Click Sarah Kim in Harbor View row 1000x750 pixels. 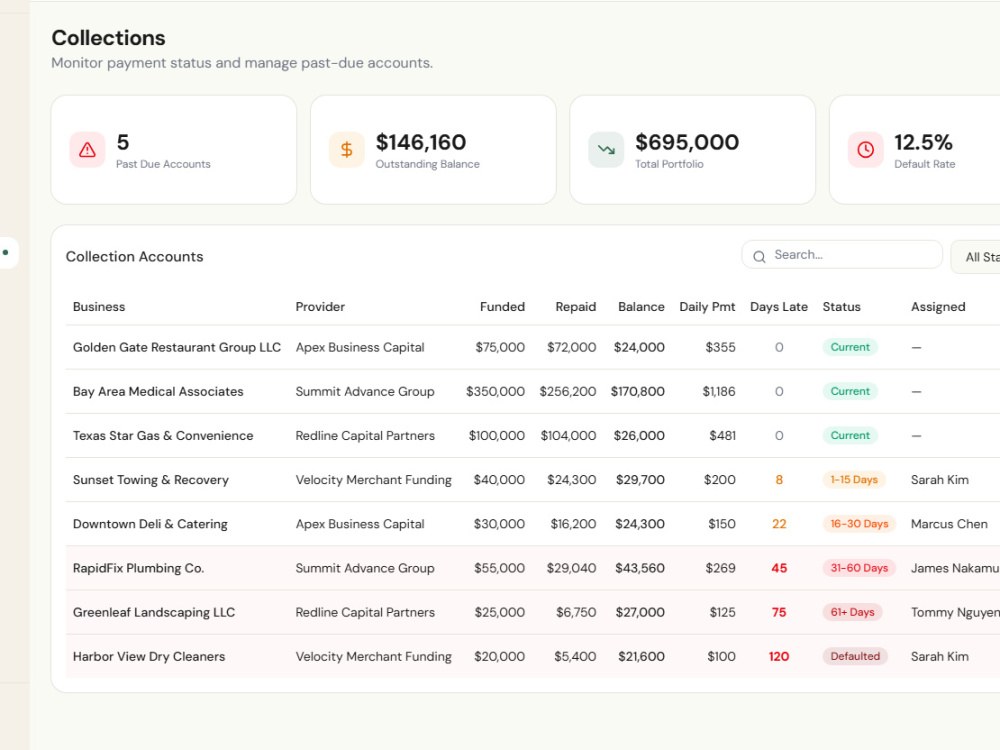click(x=939, y=656)
